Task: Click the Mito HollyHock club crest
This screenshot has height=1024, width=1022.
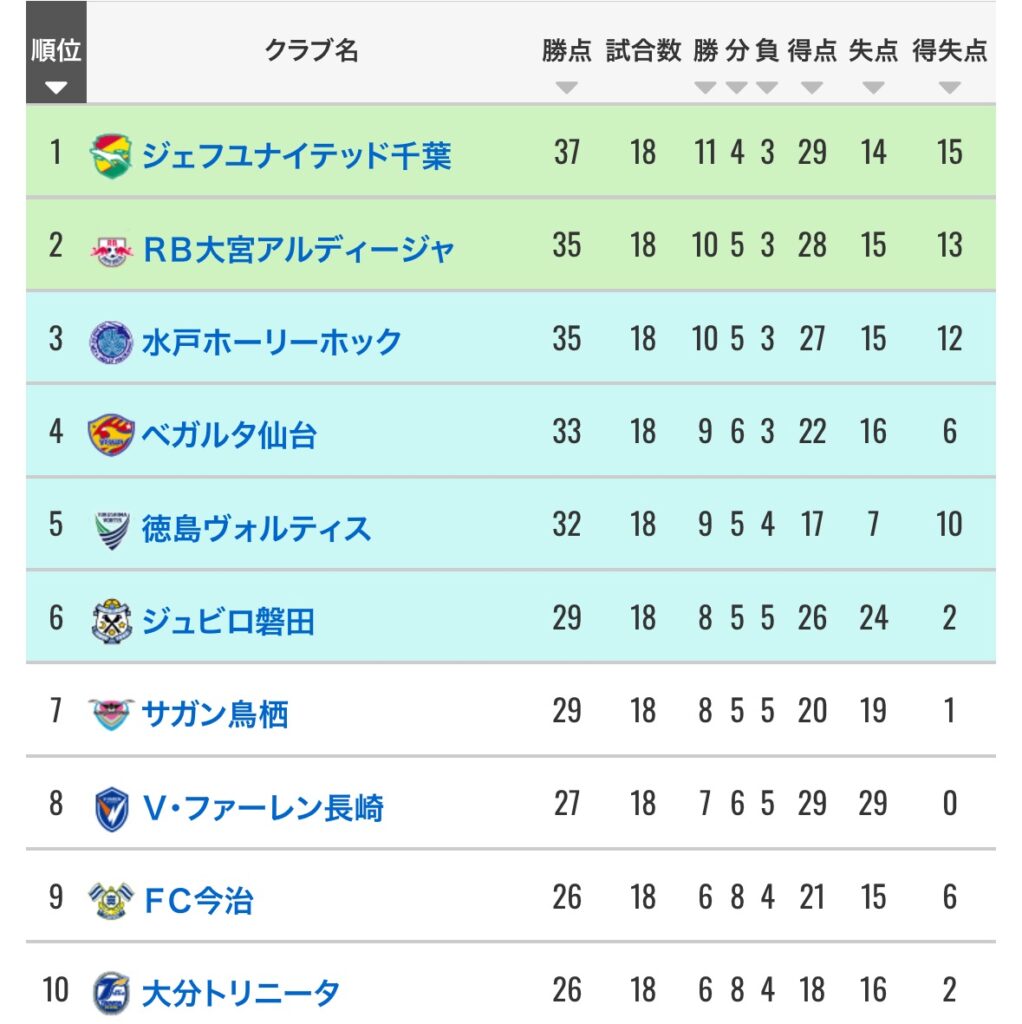Action: pyautogui.click(x=111, y=342)
